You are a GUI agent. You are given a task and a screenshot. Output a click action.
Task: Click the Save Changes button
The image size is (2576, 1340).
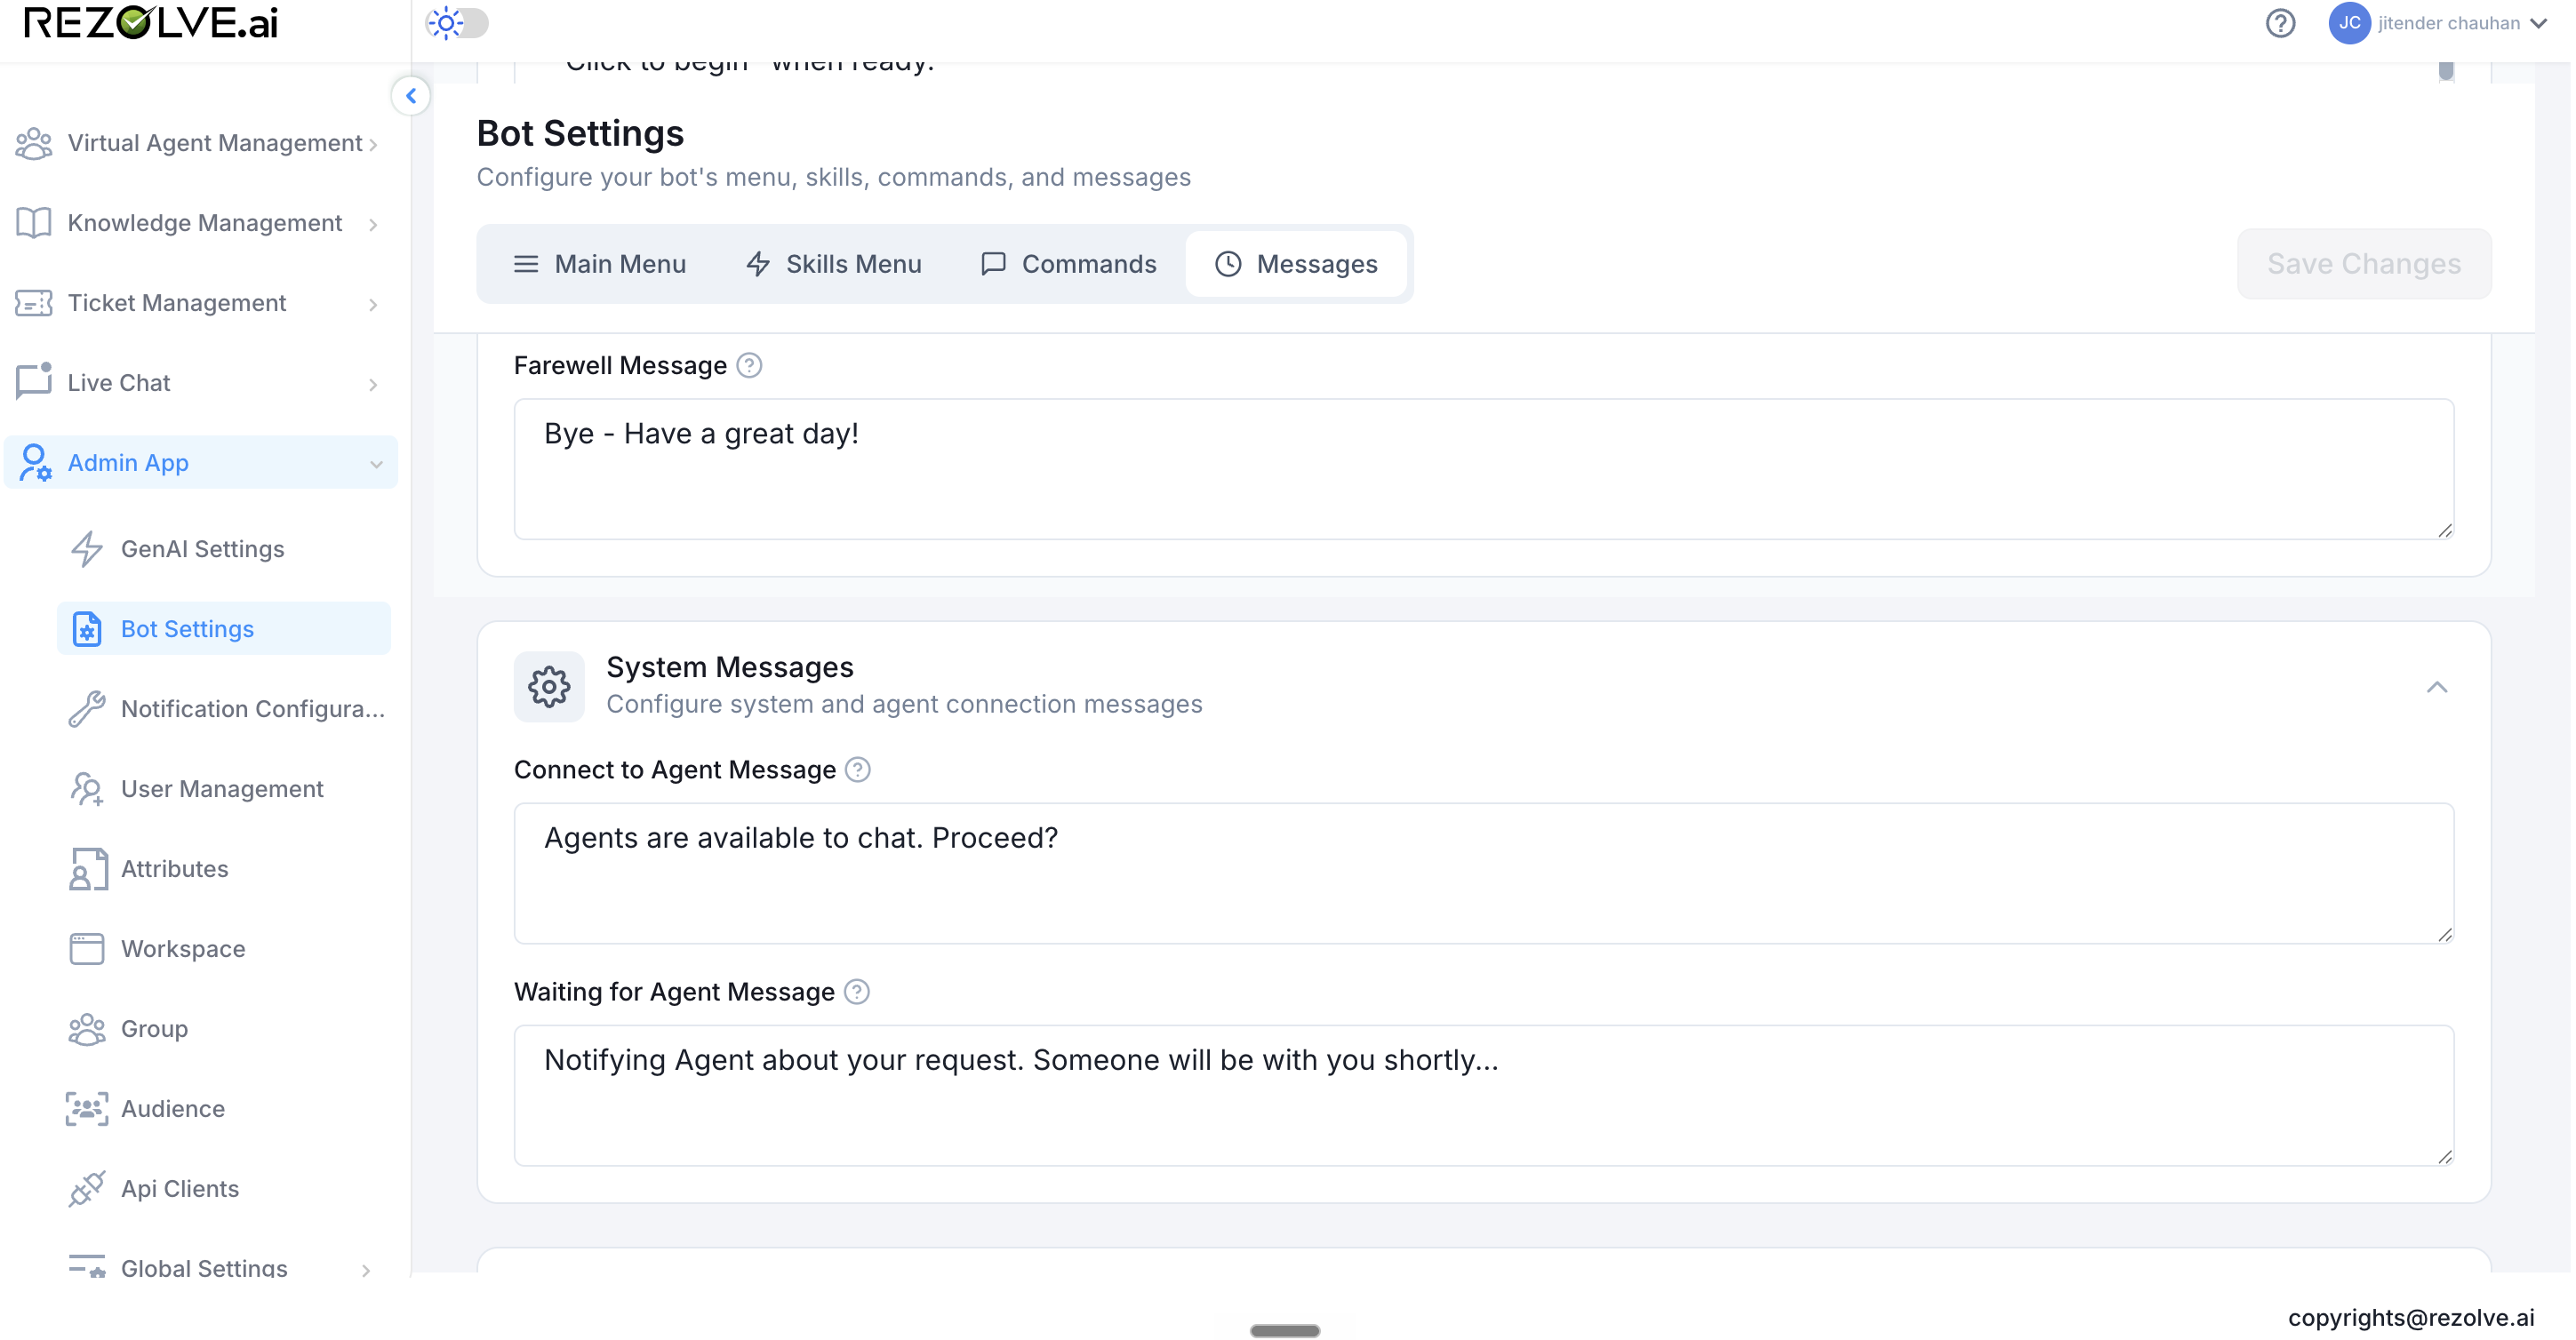(x=2364, y=264)
